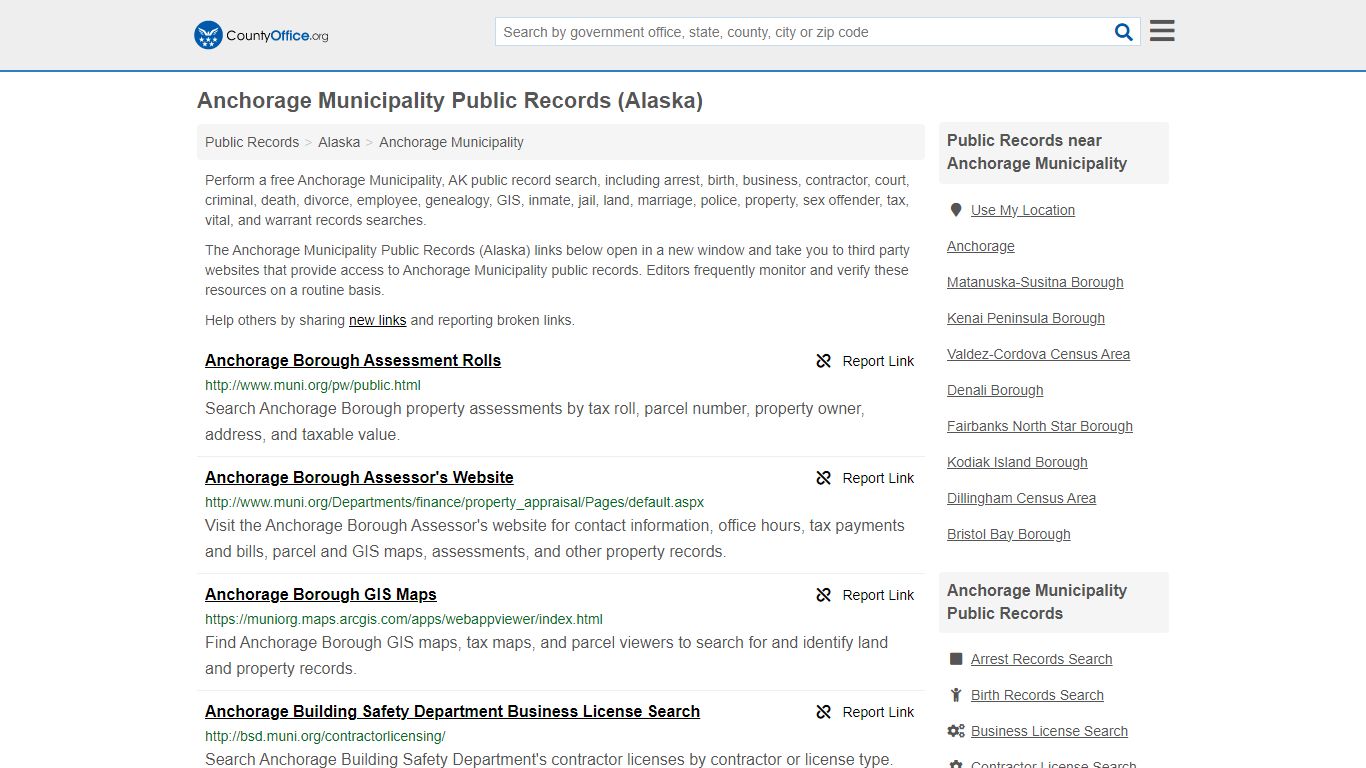Screen dimensions: 1366x768
Task: Open Anchorage Borough Assessor's Website
Action: (359, 478)
